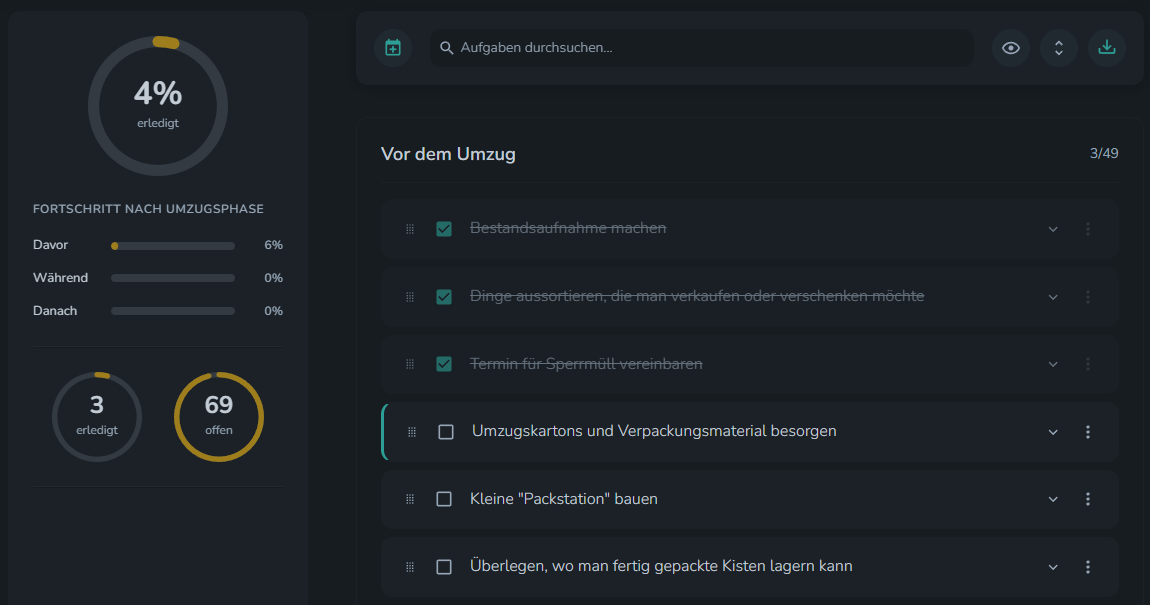Click the Vor dem Umzug heading
This screenshot has width=1150, height=605.
click(x=448, y=154)
